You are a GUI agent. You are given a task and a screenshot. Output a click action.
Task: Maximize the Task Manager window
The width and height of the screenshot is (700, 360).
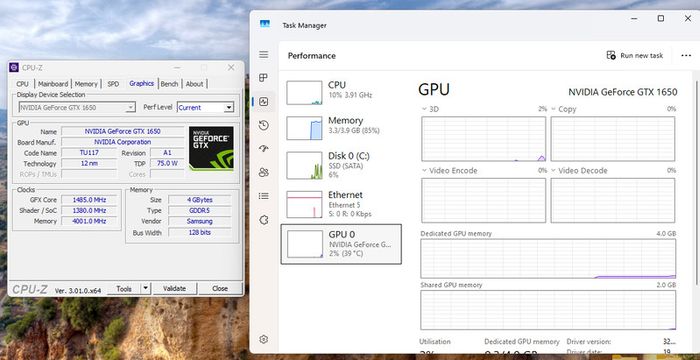(x=661, y=18)
